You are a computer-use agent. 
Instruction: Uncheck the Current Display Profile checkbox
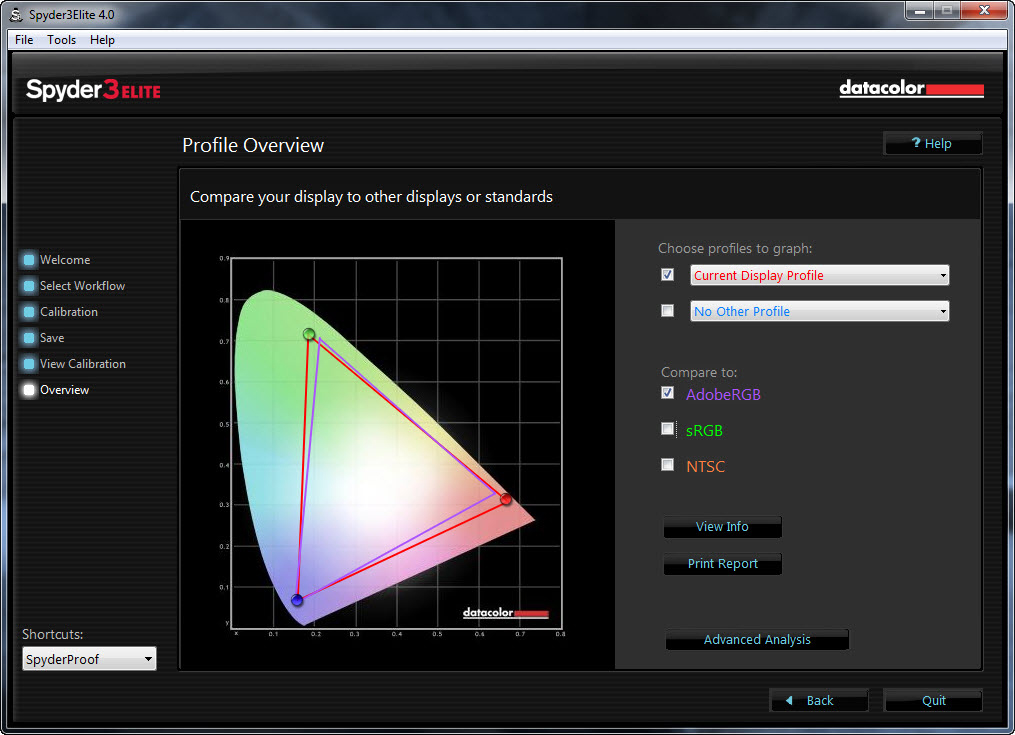point(668,275)
